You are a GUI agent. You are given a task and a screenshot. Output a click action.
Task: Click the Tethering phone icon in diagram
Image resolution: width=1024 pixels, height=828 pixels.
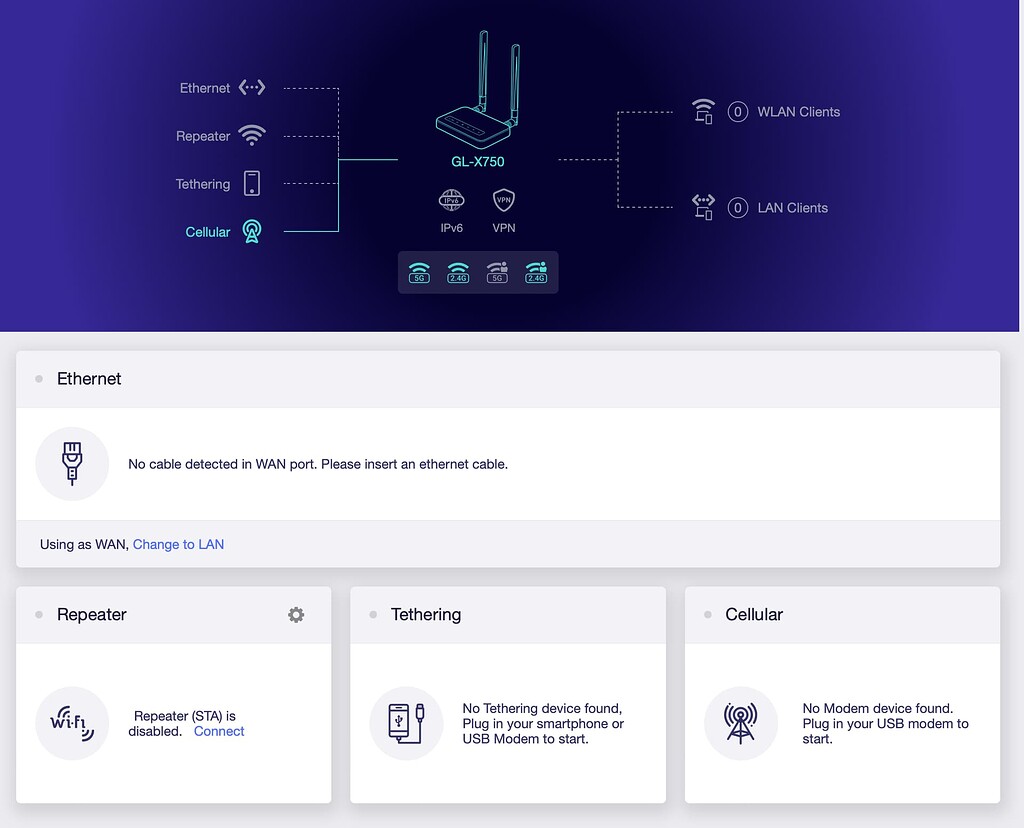click(252, 184)
